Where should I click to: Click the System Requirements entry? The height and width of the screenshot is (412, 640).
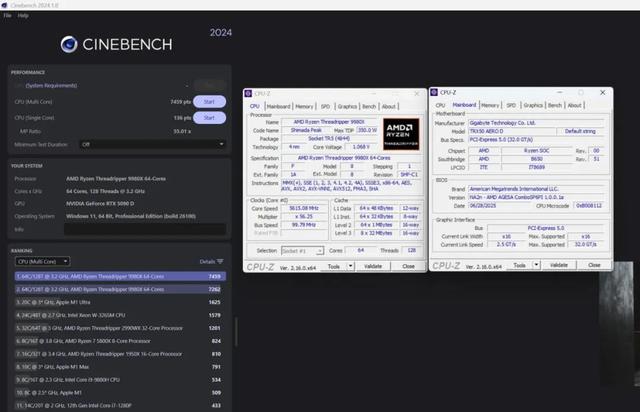51,85
